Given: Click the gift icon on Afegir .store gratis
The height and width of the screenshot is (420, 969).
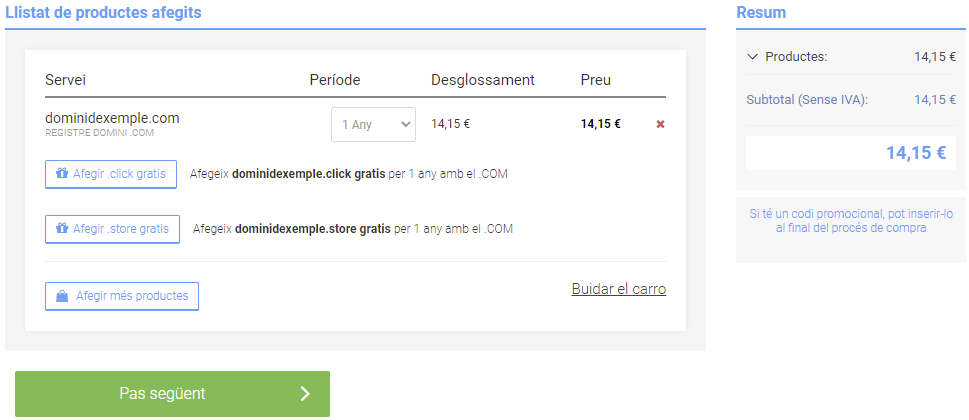Looking at the screenshot, I should 62,228.
